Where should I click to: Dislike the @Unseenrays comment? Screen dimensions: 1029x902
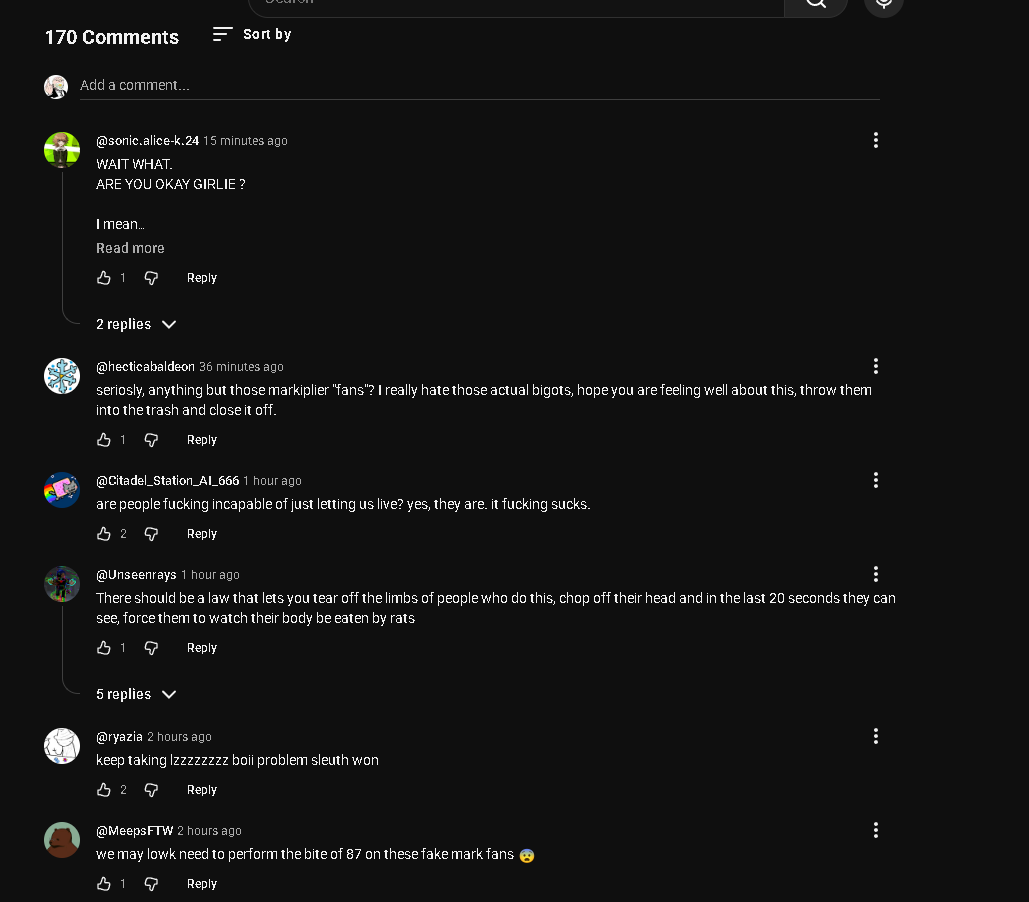tap(151, 648)
